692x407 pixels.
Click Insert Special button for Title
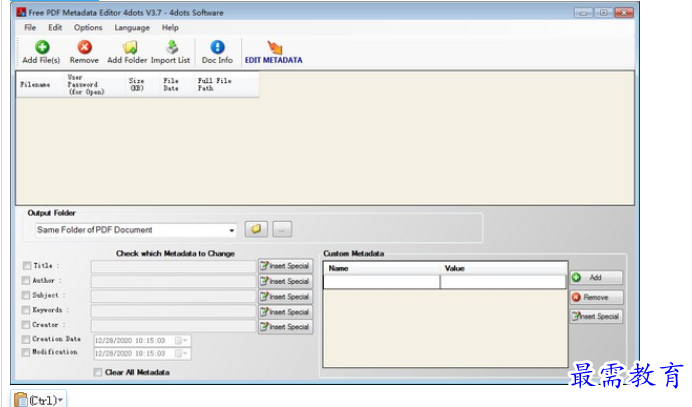(286, 266)
